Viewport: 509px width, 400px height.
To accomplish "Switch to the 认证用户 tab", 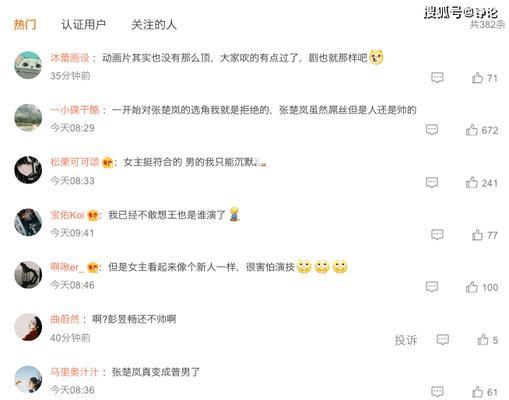I will [83, 24].
